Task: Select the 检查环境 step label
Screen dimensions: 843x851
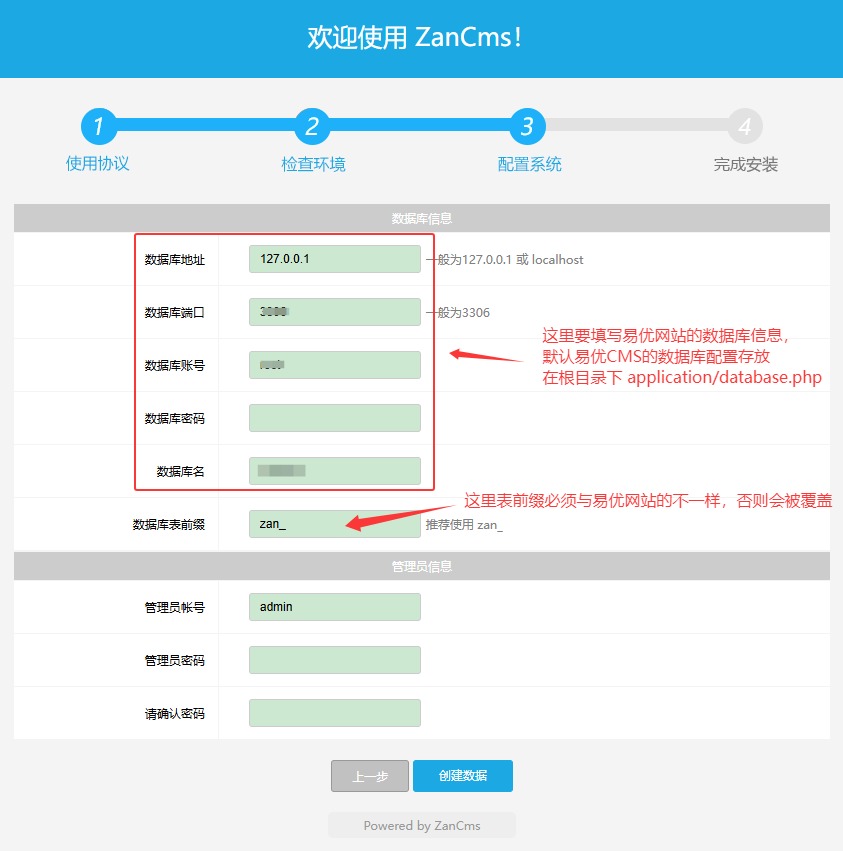Action: 313,164
